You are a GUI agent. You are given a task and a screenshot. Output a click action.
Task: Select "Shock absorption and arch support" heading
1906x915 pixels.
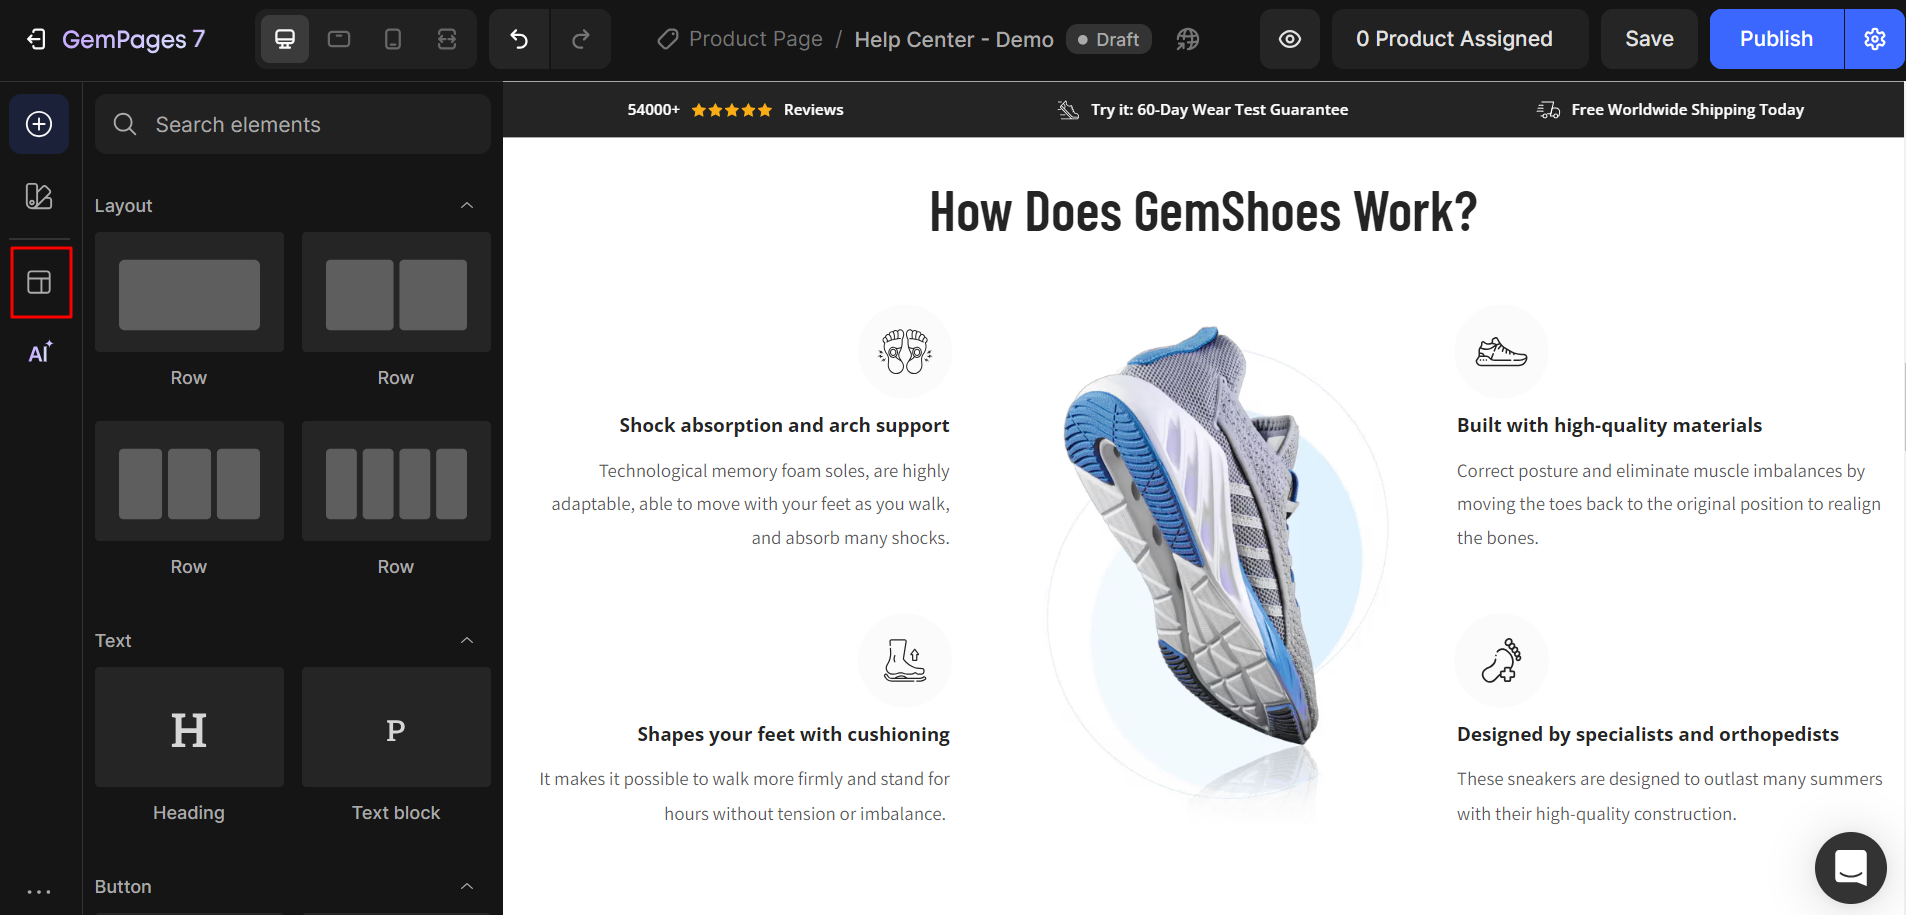784,425
